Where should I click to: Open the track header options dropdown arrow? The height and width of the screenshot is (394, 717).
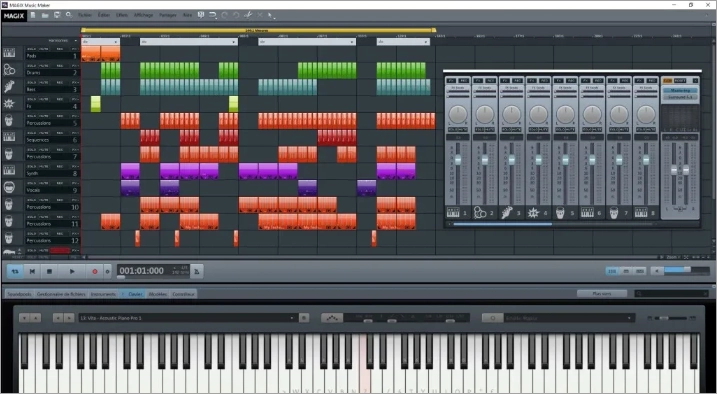pyautogui.click(x=76, y=41)
